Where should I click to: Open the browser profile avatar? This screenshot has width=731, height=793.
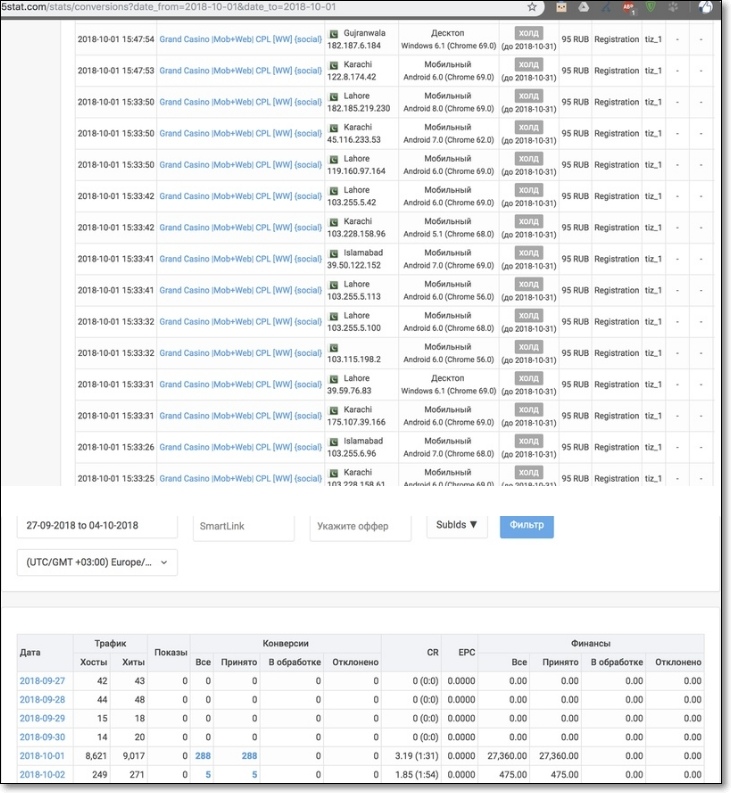(x=705, y=7)
